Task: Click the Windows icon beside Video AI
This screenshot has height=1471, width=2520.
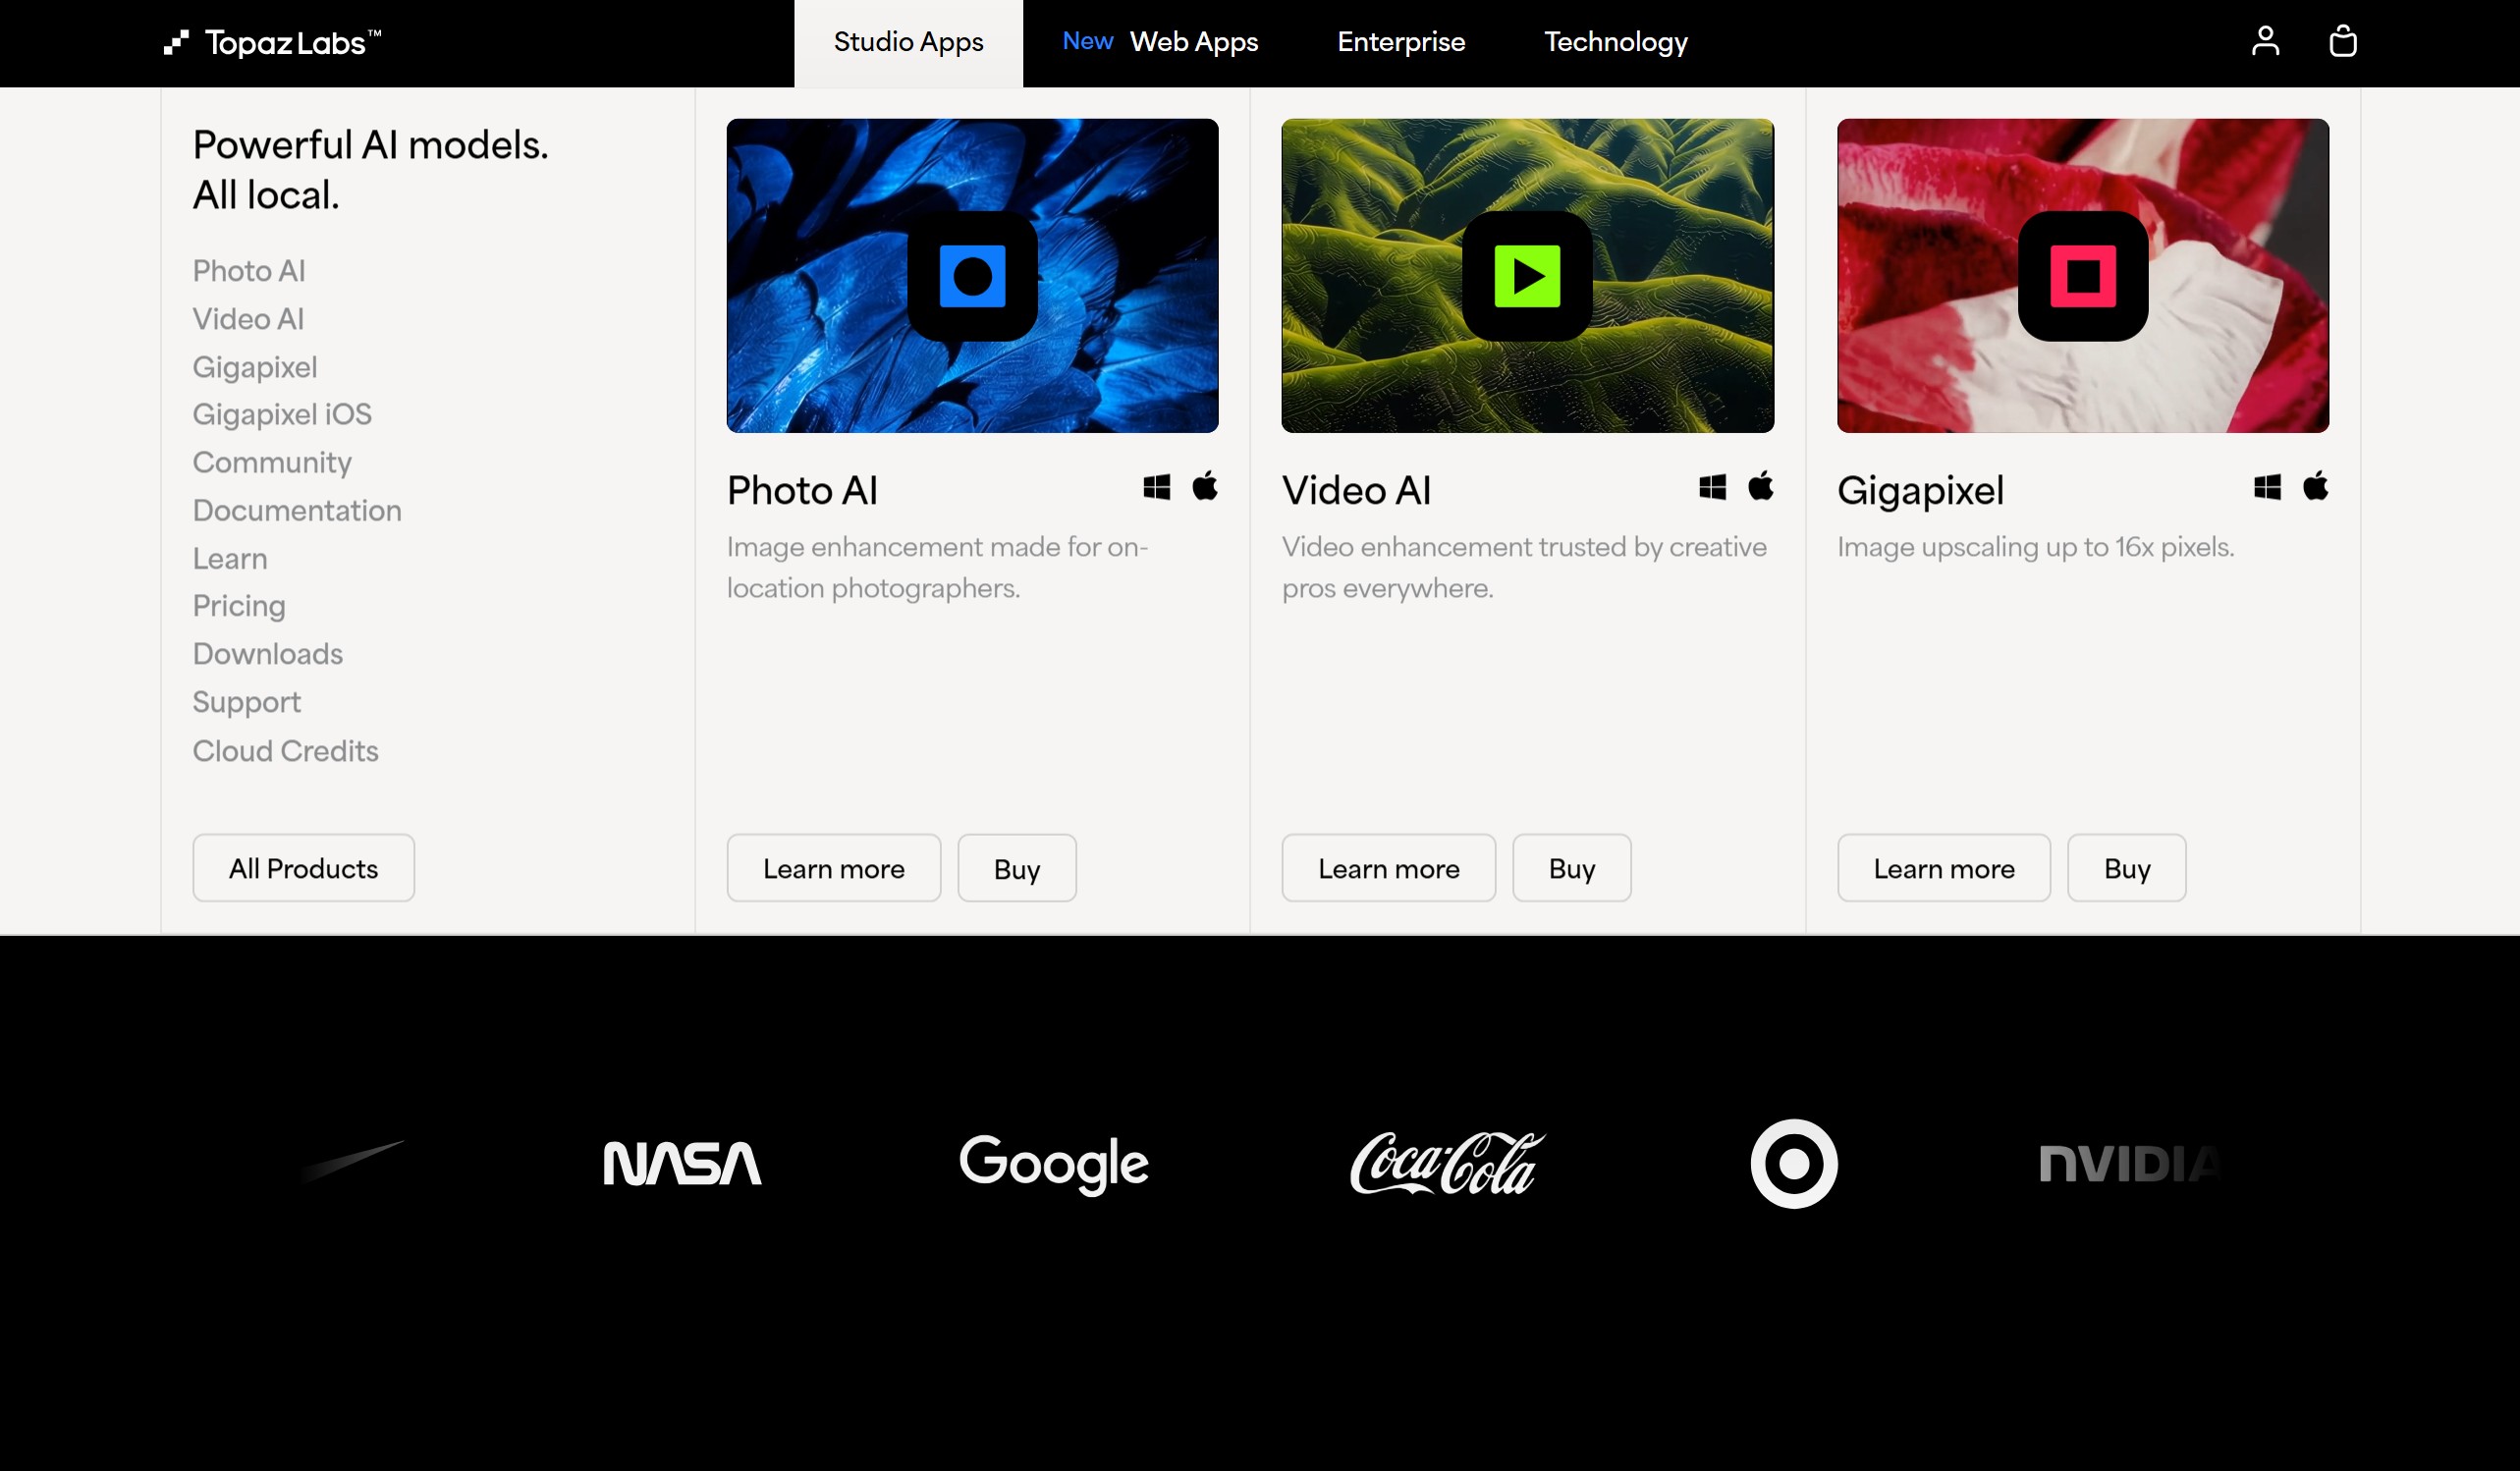Action: 1712,487
